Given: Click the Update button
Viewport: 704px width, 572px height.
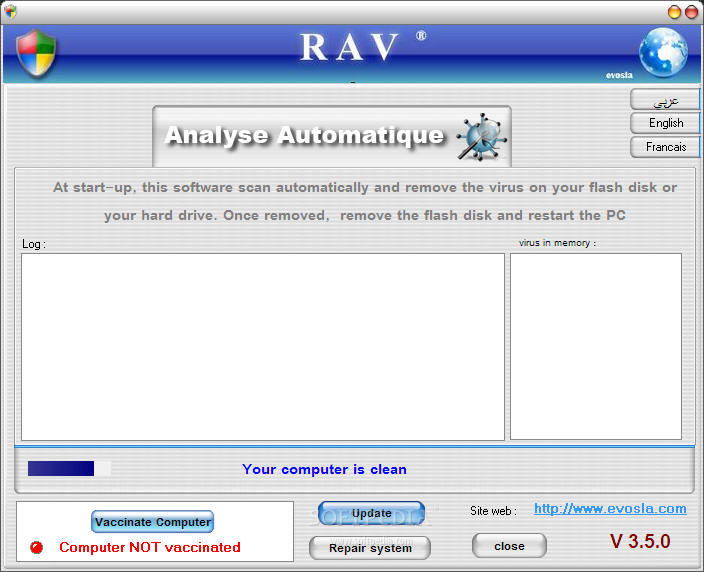Looking at the screenshot, I should (371, 513).
